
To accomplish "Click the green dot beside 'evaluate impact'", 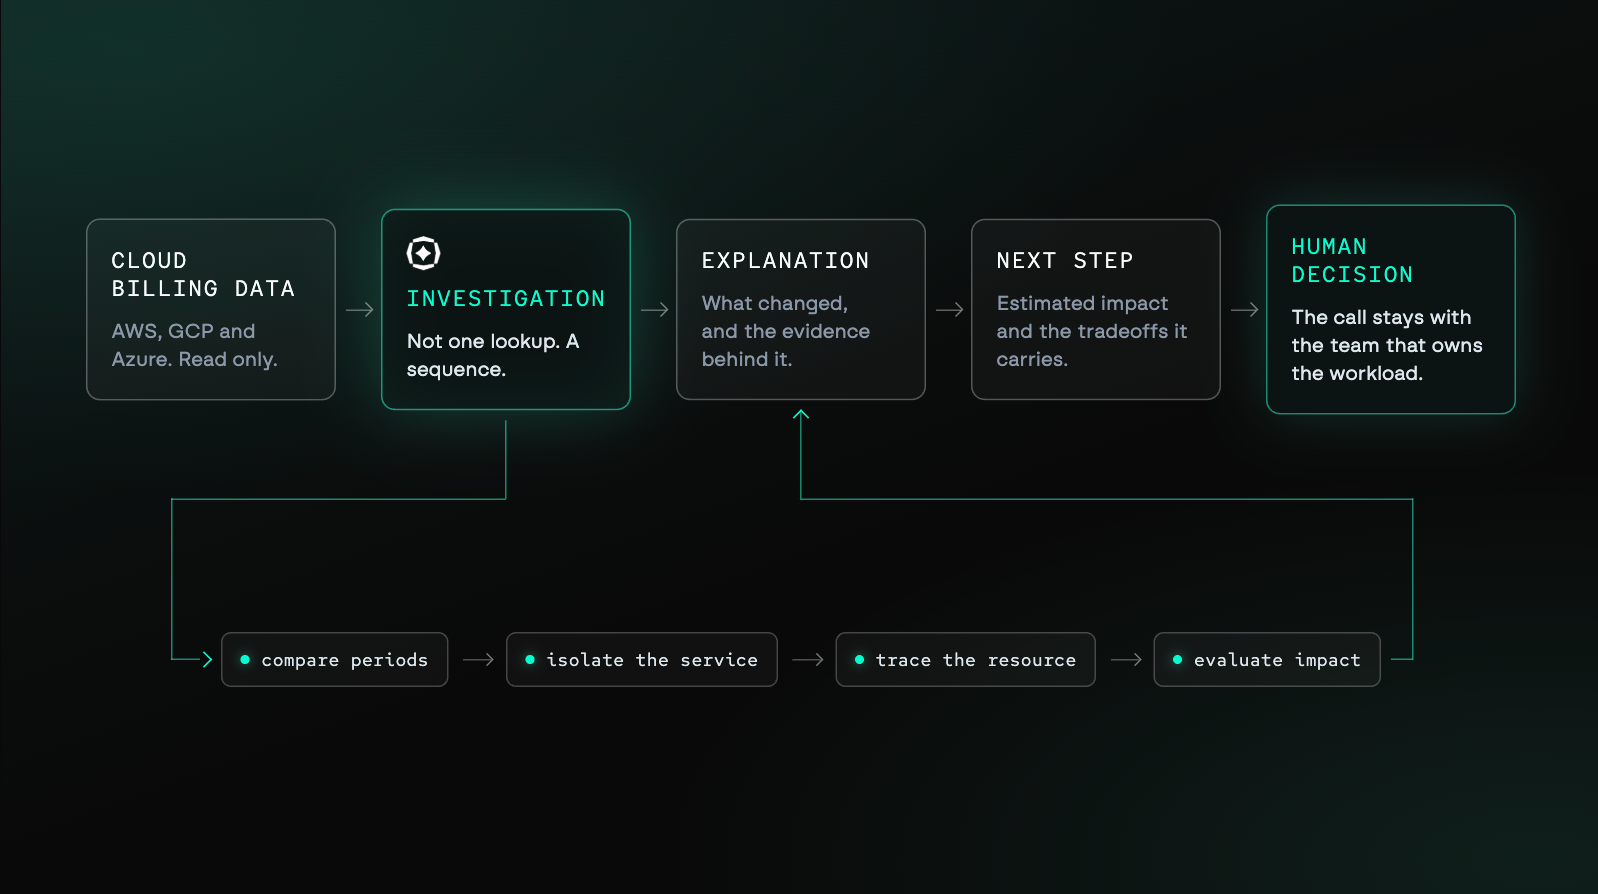I will coord(1177,660).
